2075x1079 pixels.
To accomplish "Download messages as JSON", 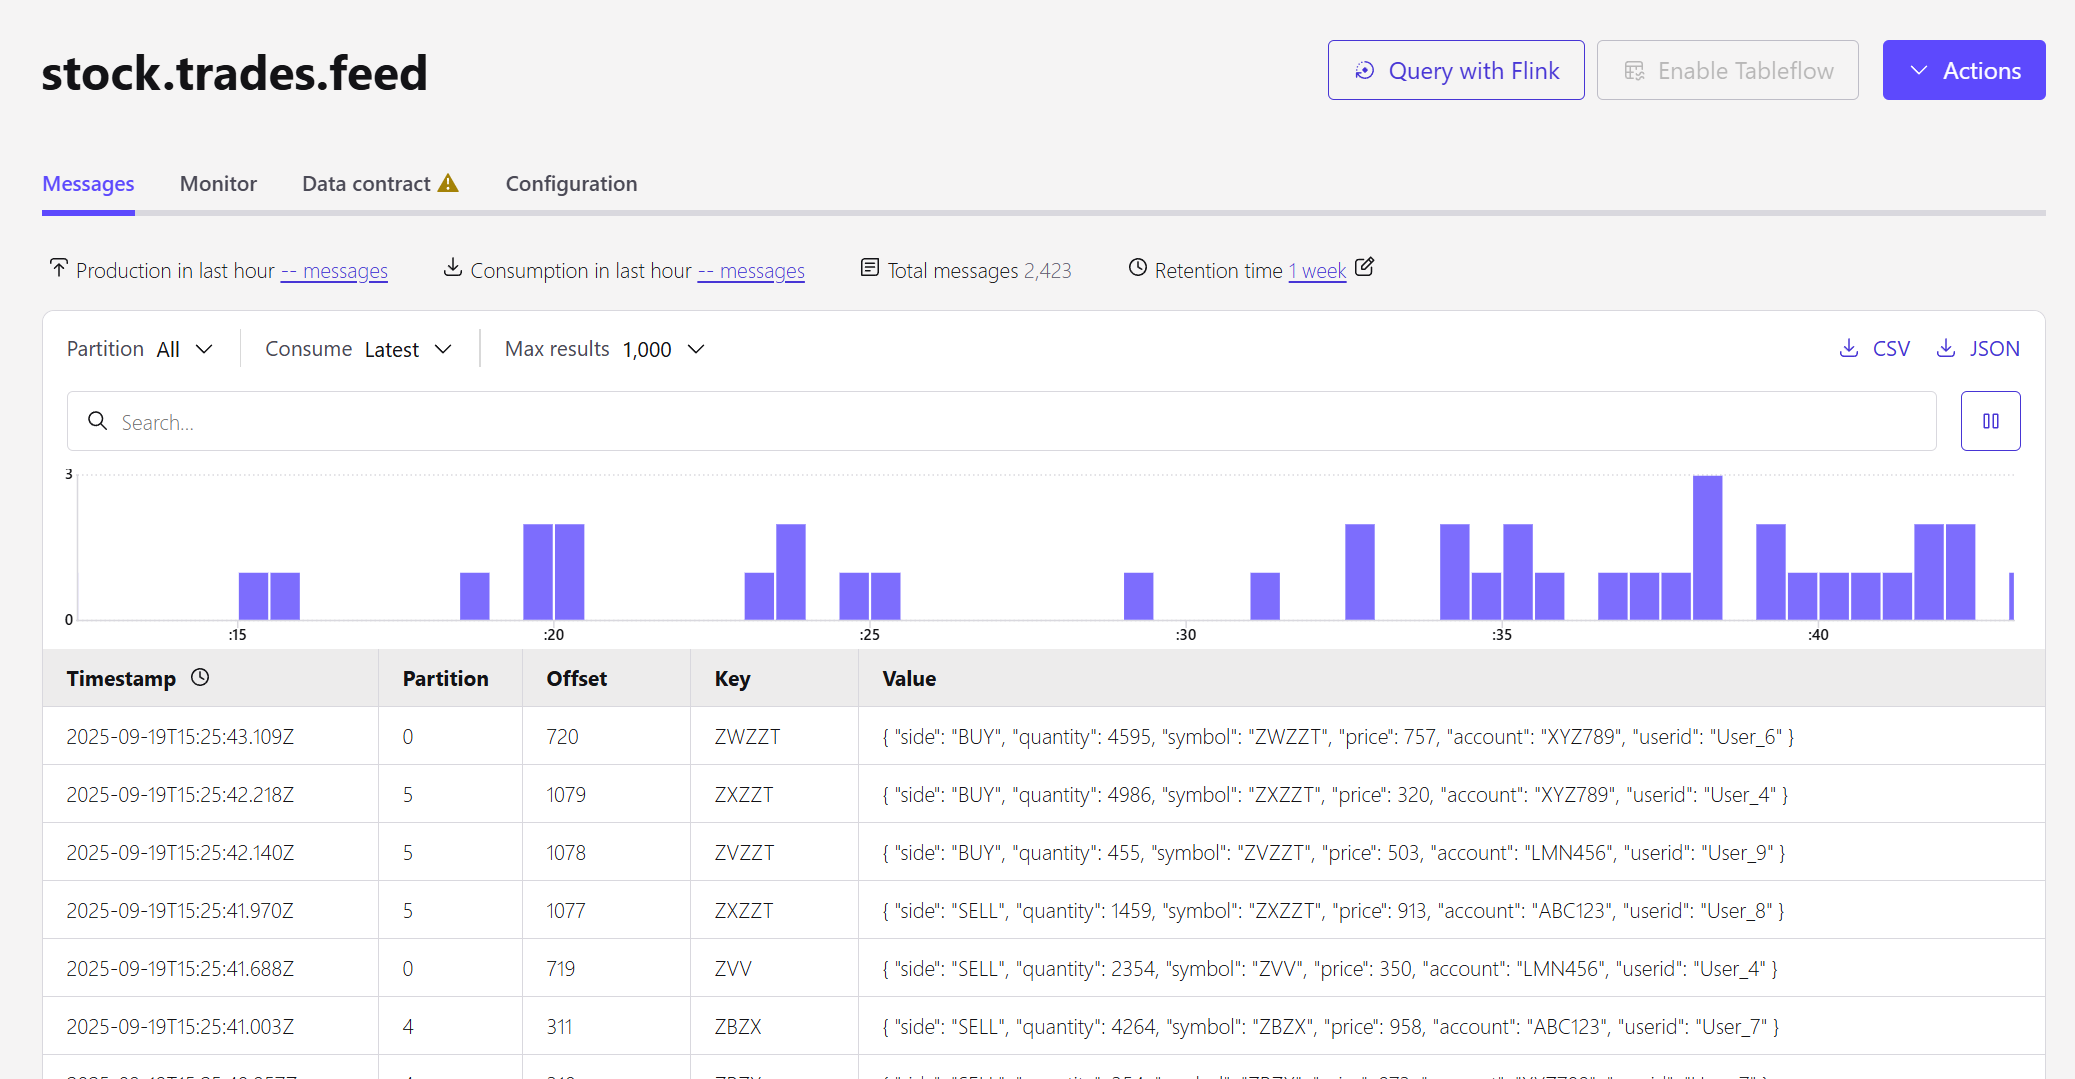I will click(x=1978, y=349).
